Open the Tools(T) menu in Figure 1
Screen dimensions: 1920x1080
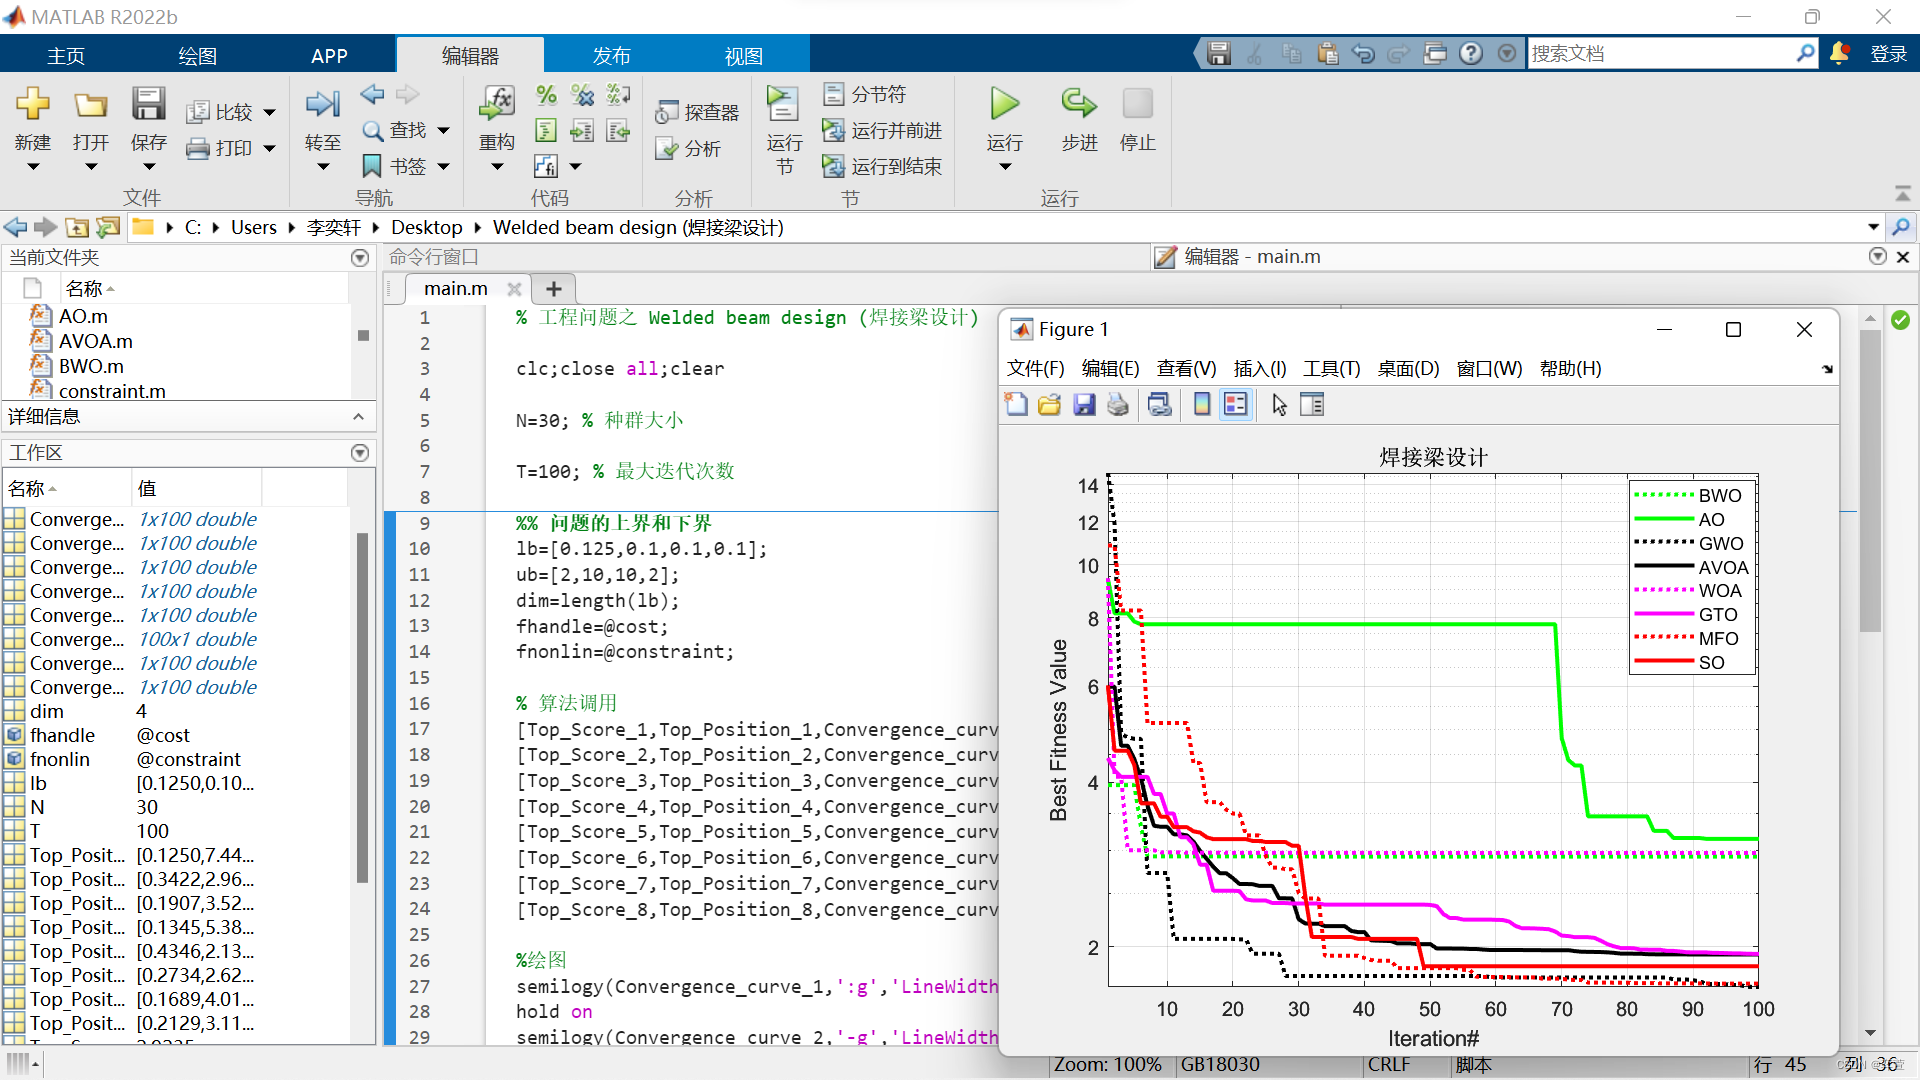[1331, 369]
